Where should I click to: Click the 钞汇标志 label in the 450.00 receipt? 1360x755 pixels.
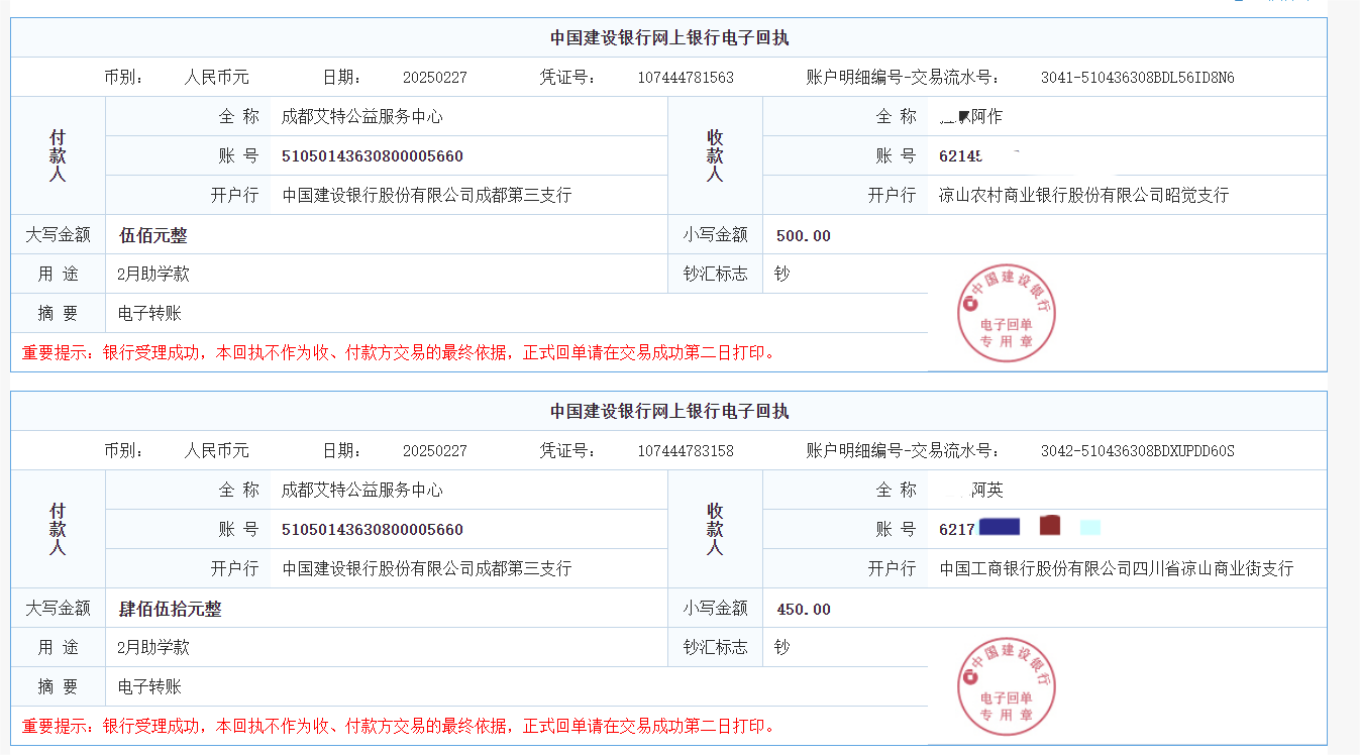(715, 647)
